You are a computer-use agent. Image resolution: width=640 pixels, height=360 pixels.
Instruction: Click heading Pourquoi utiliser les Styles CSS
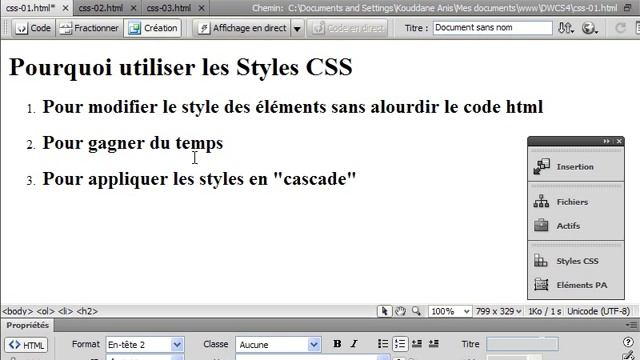coord(180,67)
